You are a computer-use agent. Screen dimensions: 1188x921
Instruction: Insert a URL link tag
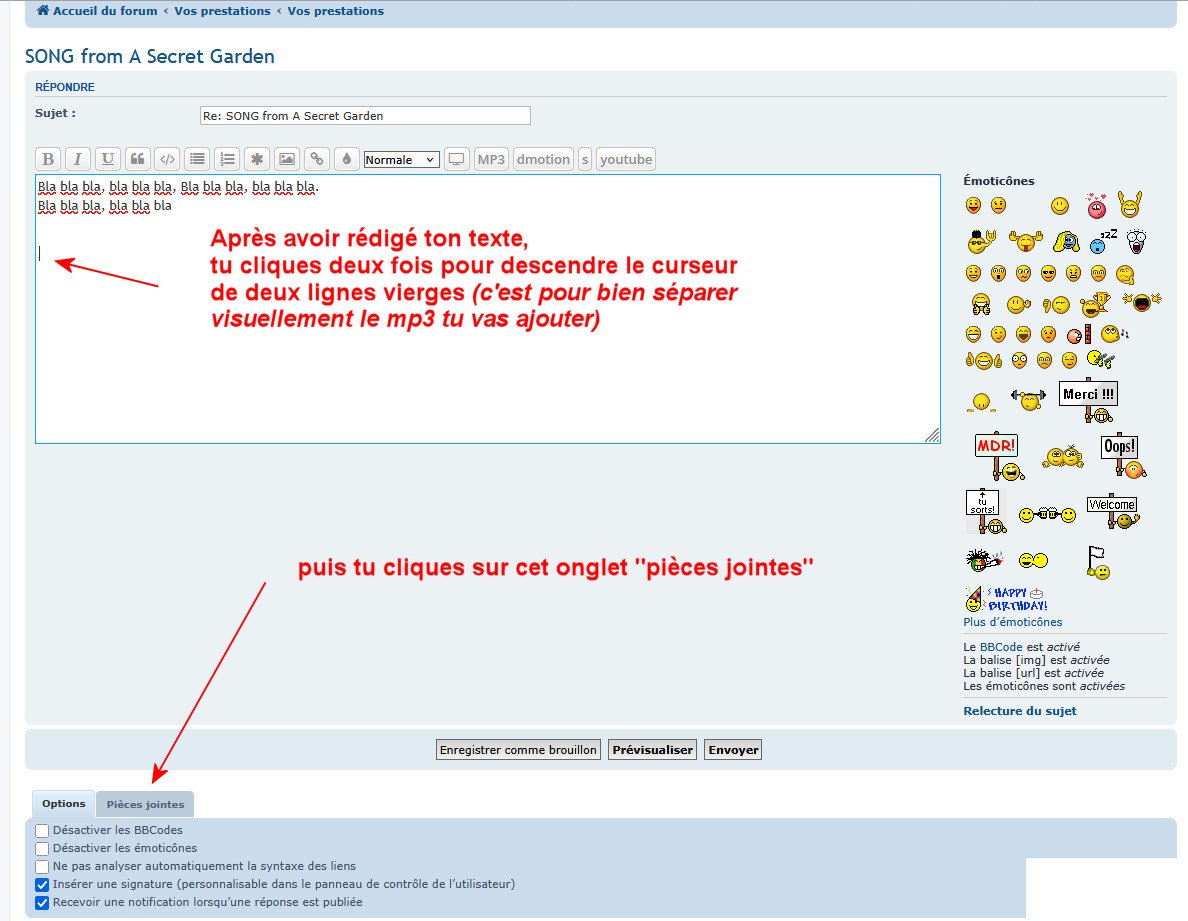(317, 159)
